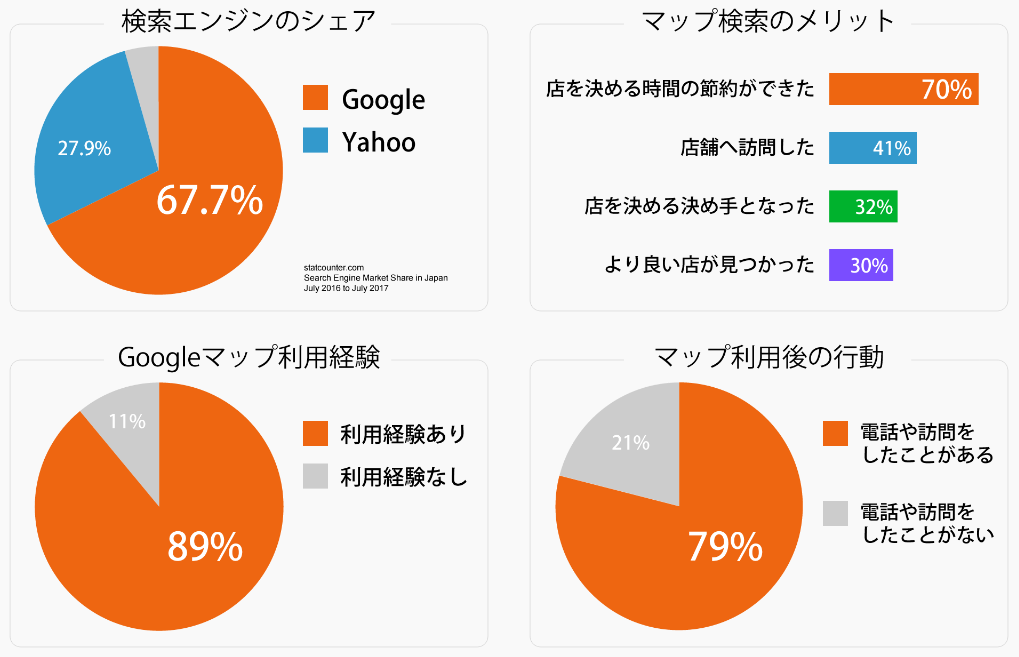Click the orange Google legend swatch
The image size is (1019, 657).
pos(315,99)
